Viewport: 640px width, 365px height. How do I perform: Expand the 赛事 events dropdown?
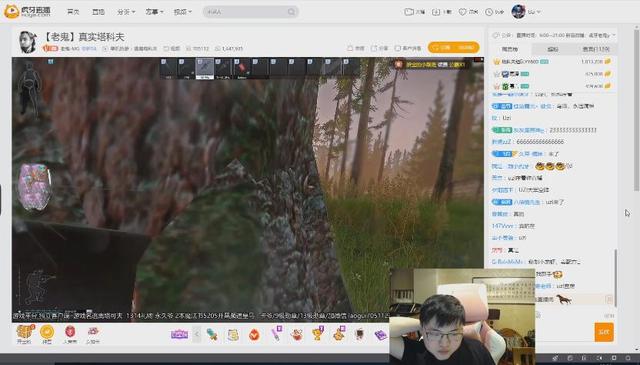click(x=154, y=12)
